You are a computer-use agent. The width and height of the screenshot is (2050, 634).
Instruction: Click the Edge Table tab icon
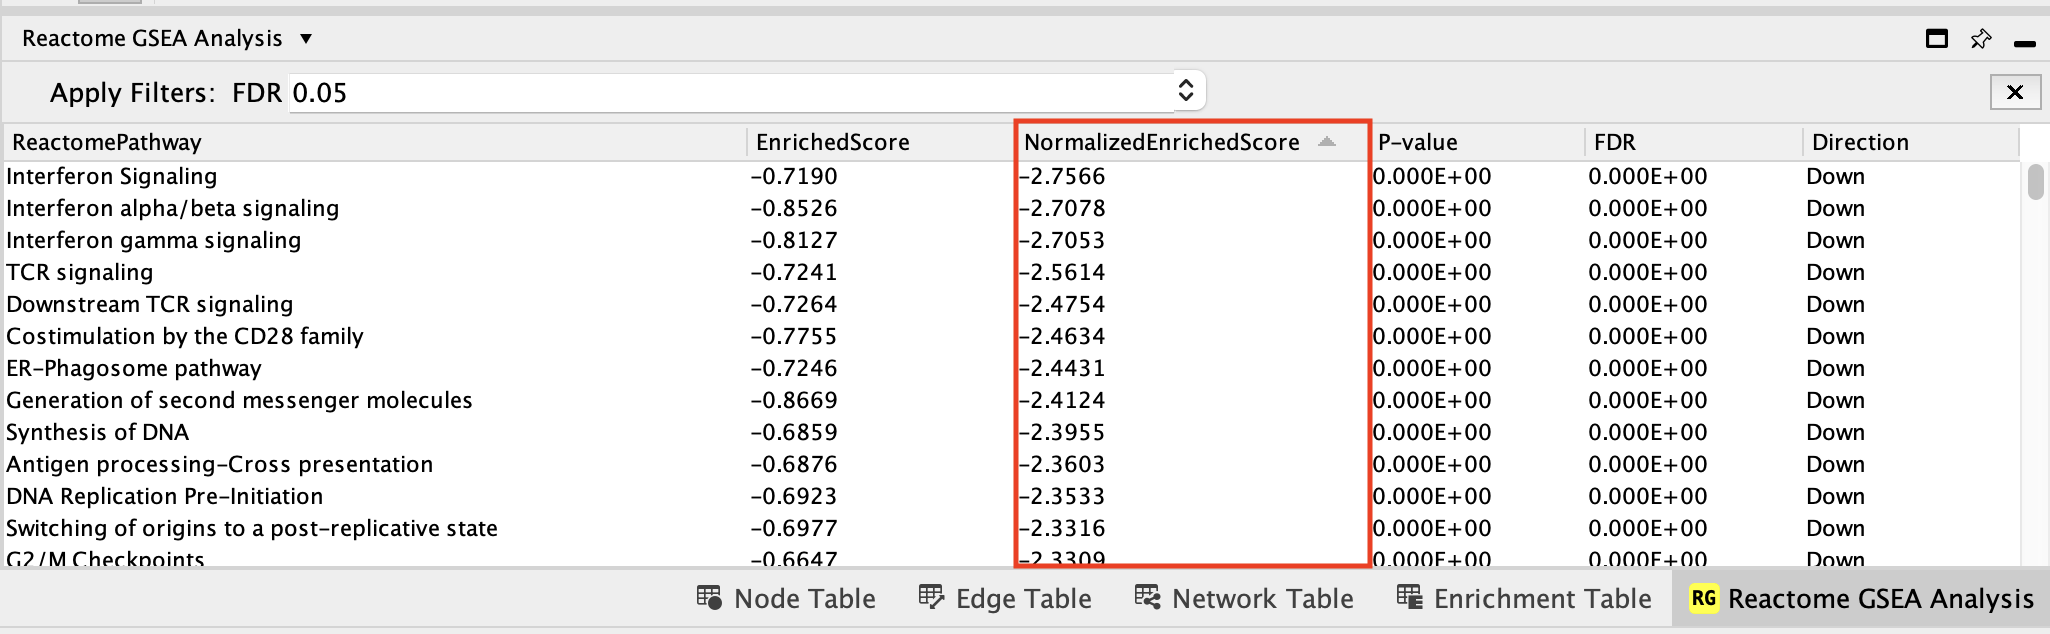931,598
